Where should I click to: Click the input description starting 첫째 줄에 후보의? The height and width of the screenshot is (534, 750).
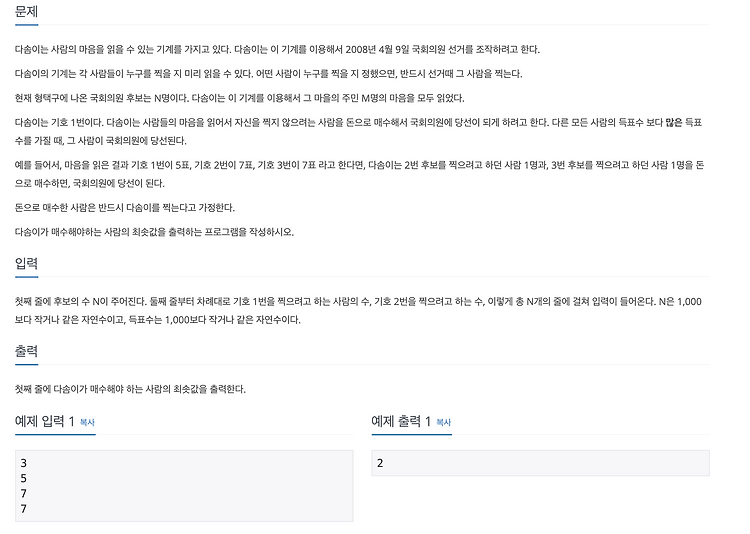[358, 311]
